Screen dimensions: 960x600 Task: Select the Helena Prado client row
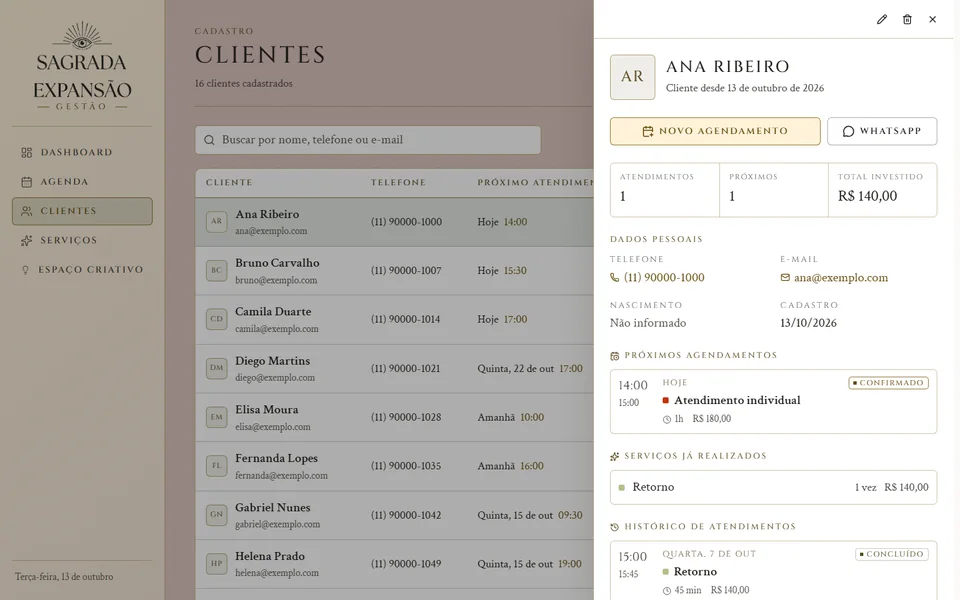[x=394, y=564]
